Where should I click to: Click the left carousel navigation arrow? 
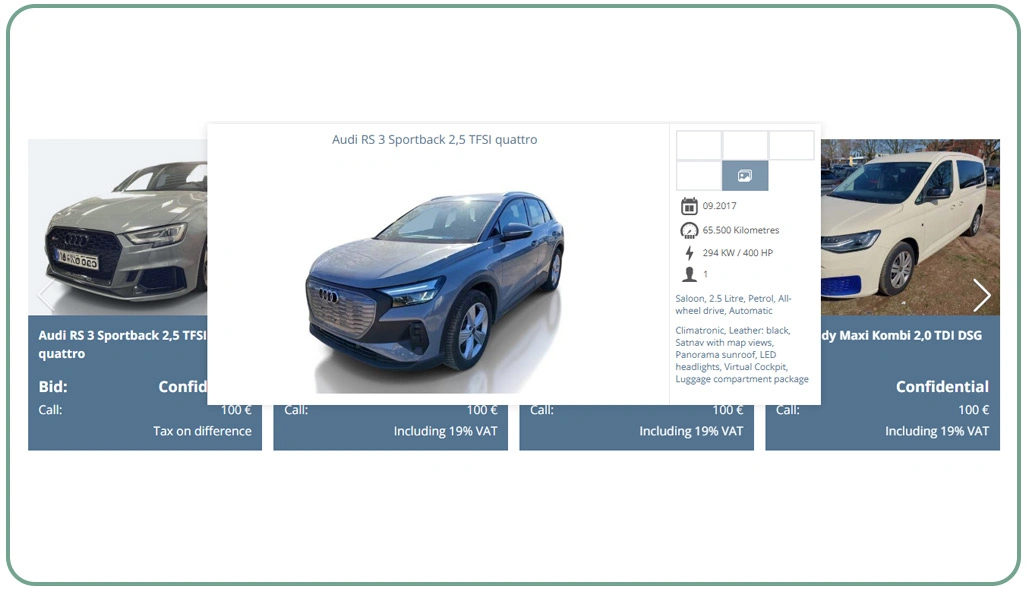[44, 296]
